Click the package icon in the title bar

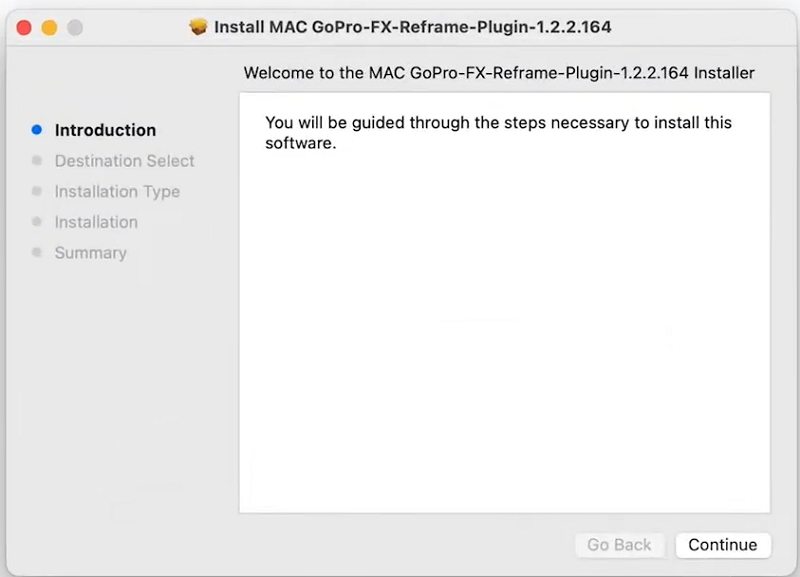click(x=199, y=27)
